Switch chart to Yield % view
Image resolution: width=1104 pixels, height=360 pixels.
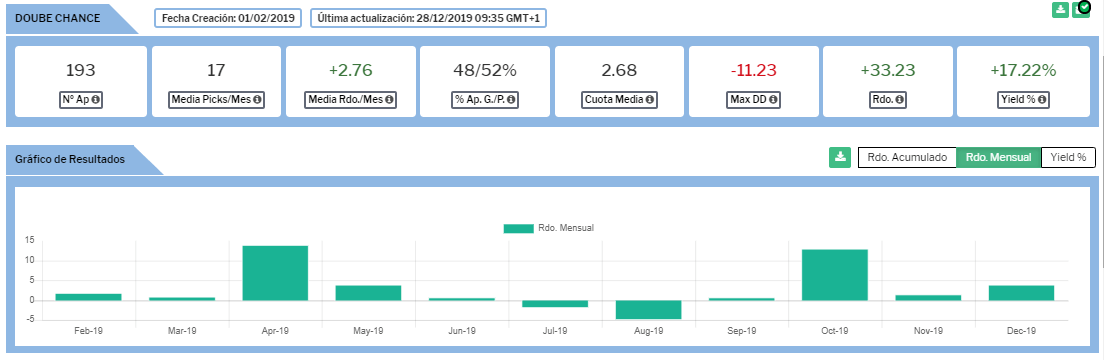click(x=1068, y=158)
